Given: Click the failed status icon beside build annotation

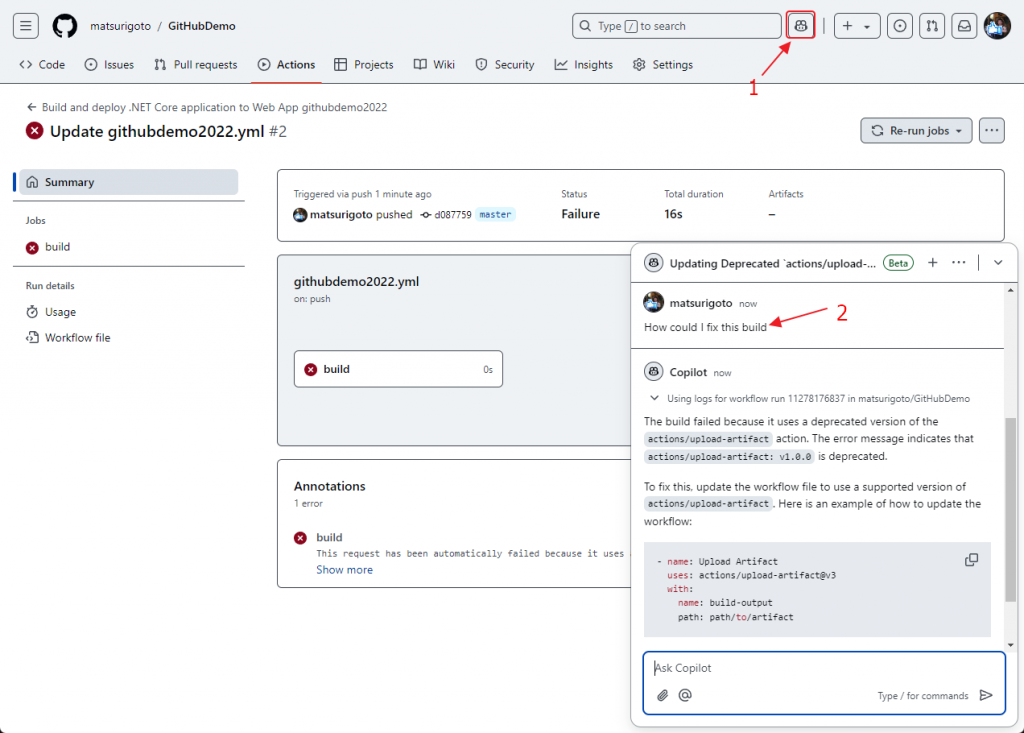Looking at the screenshot, I should pyautogui.click(x=300, y=538).
